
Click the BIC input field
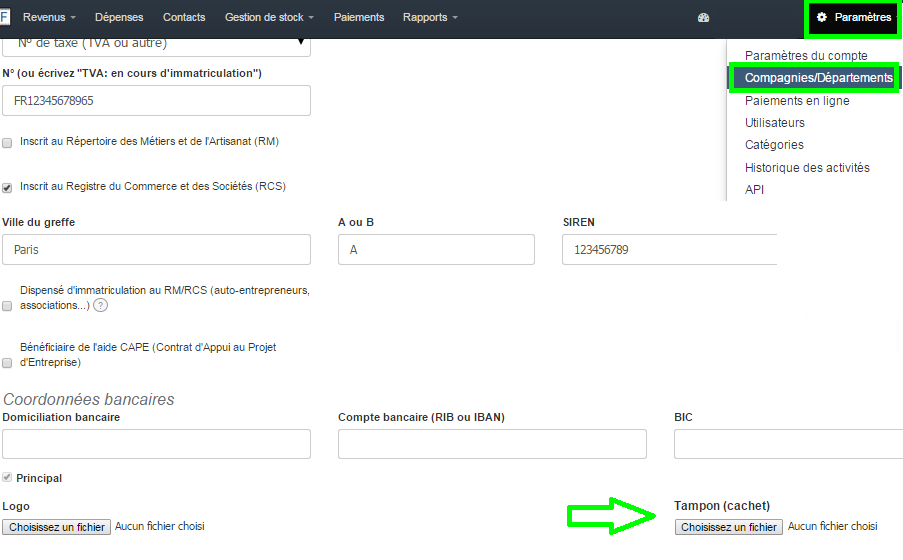point(788,444)
